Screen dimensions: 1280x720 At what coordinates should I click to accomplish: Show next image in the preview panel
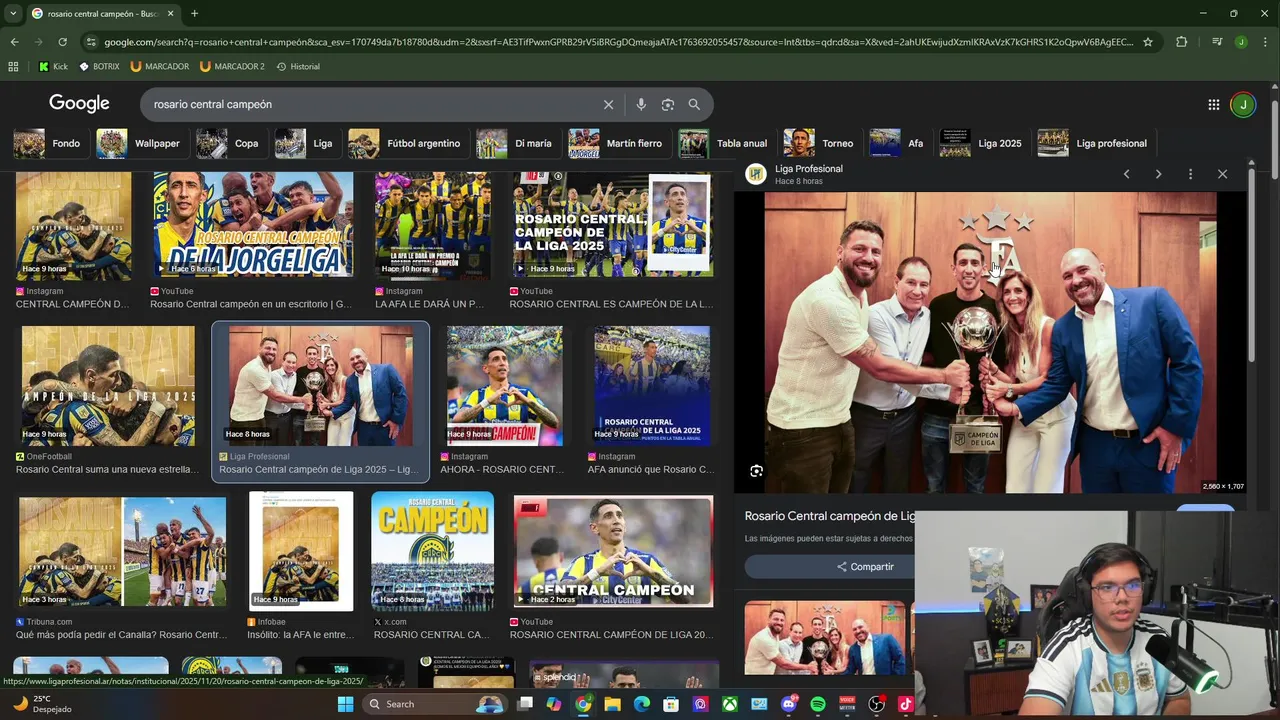[x=1158, y=174]
